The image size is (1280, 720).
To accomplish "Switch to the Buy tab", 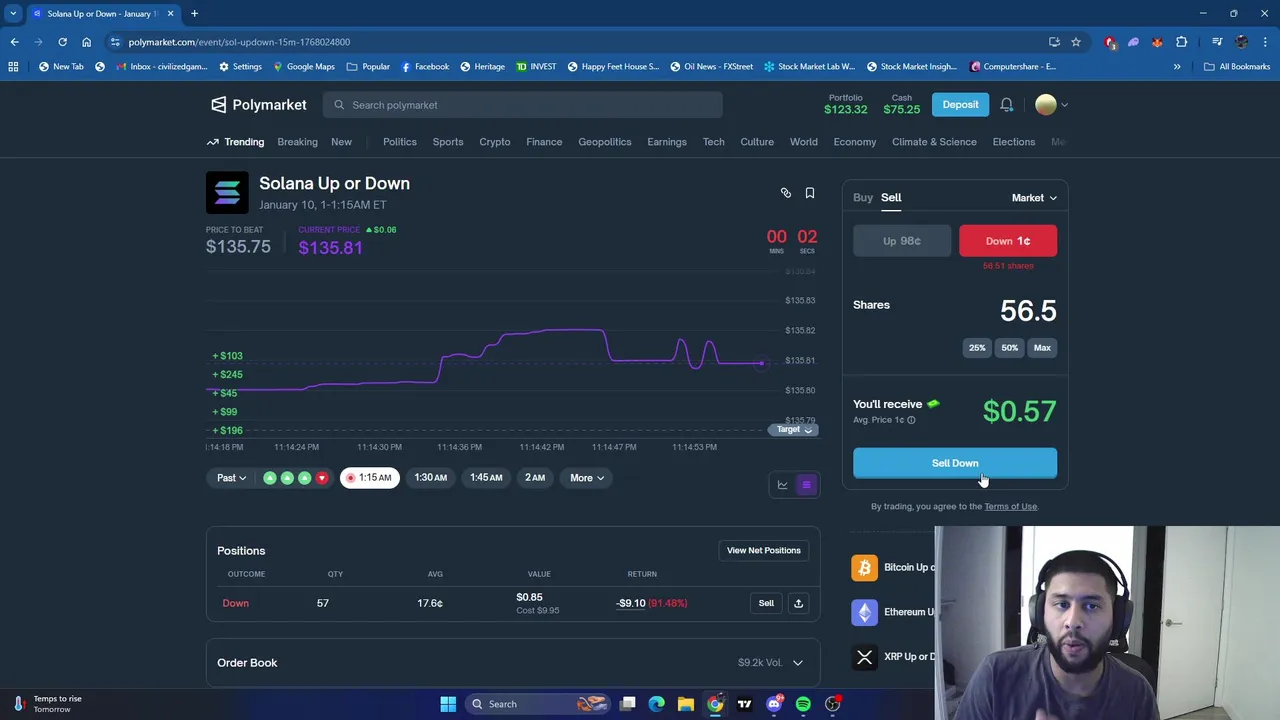I will 863,198.
